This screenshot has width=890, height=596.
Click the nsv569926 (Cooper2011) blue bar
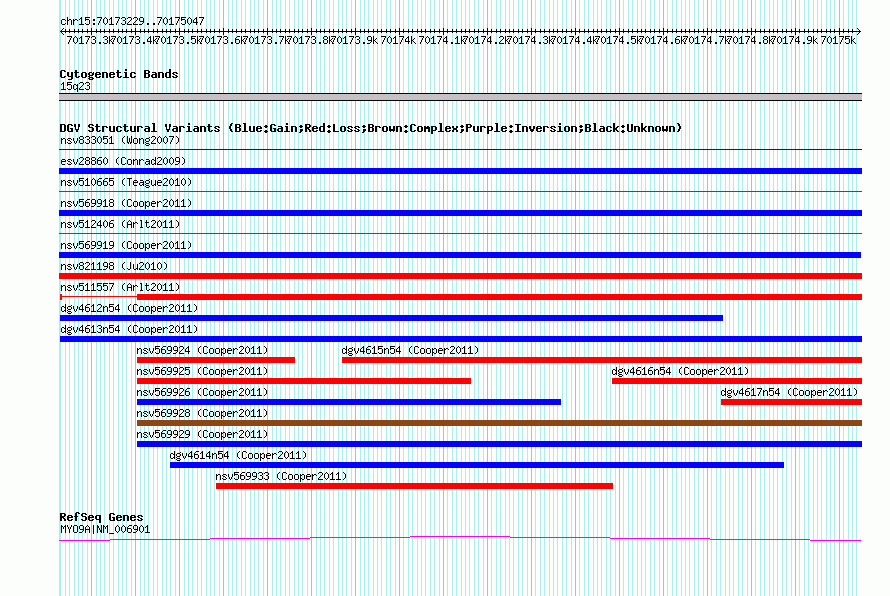pyautogui.click(x=349, y=402)
